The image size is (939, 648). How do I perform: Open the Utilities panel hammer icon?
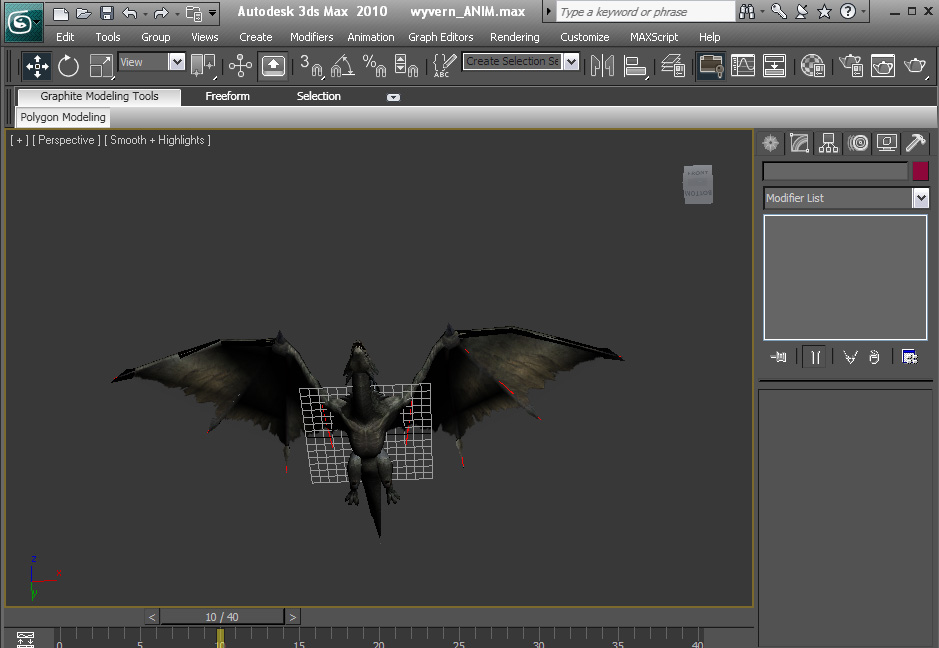915,143
